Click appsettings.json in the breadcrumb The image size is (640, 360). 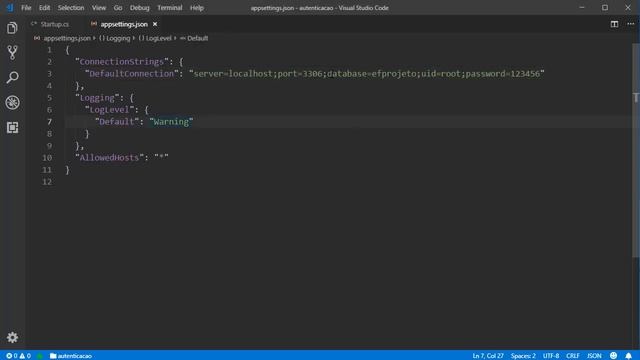pos(67,38)
